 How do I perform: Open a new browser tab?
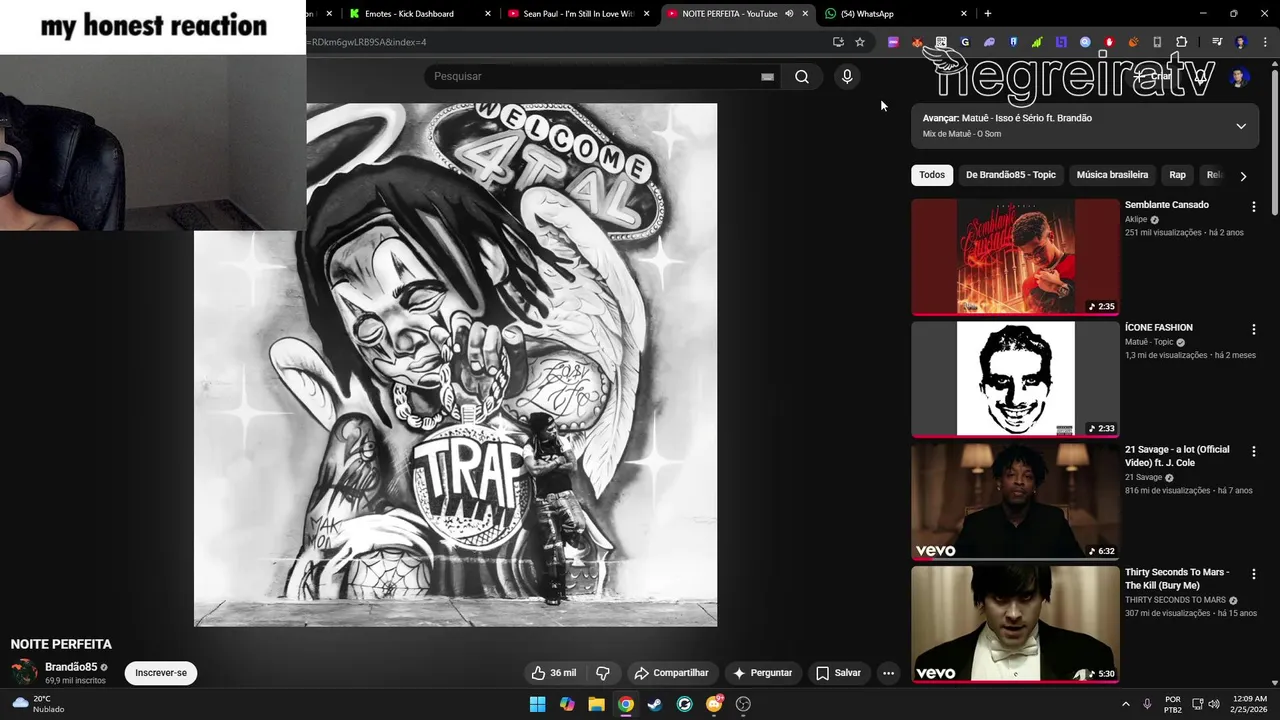(x=988, y=14)
